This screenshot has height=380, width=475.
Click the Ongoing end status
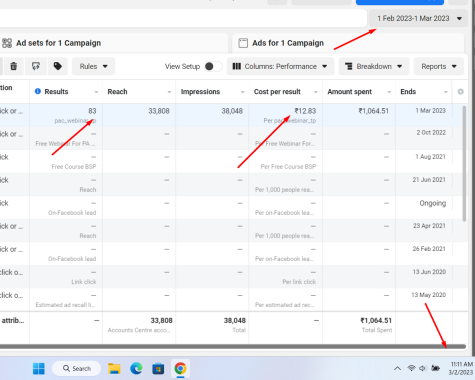(x=433, y=203)
